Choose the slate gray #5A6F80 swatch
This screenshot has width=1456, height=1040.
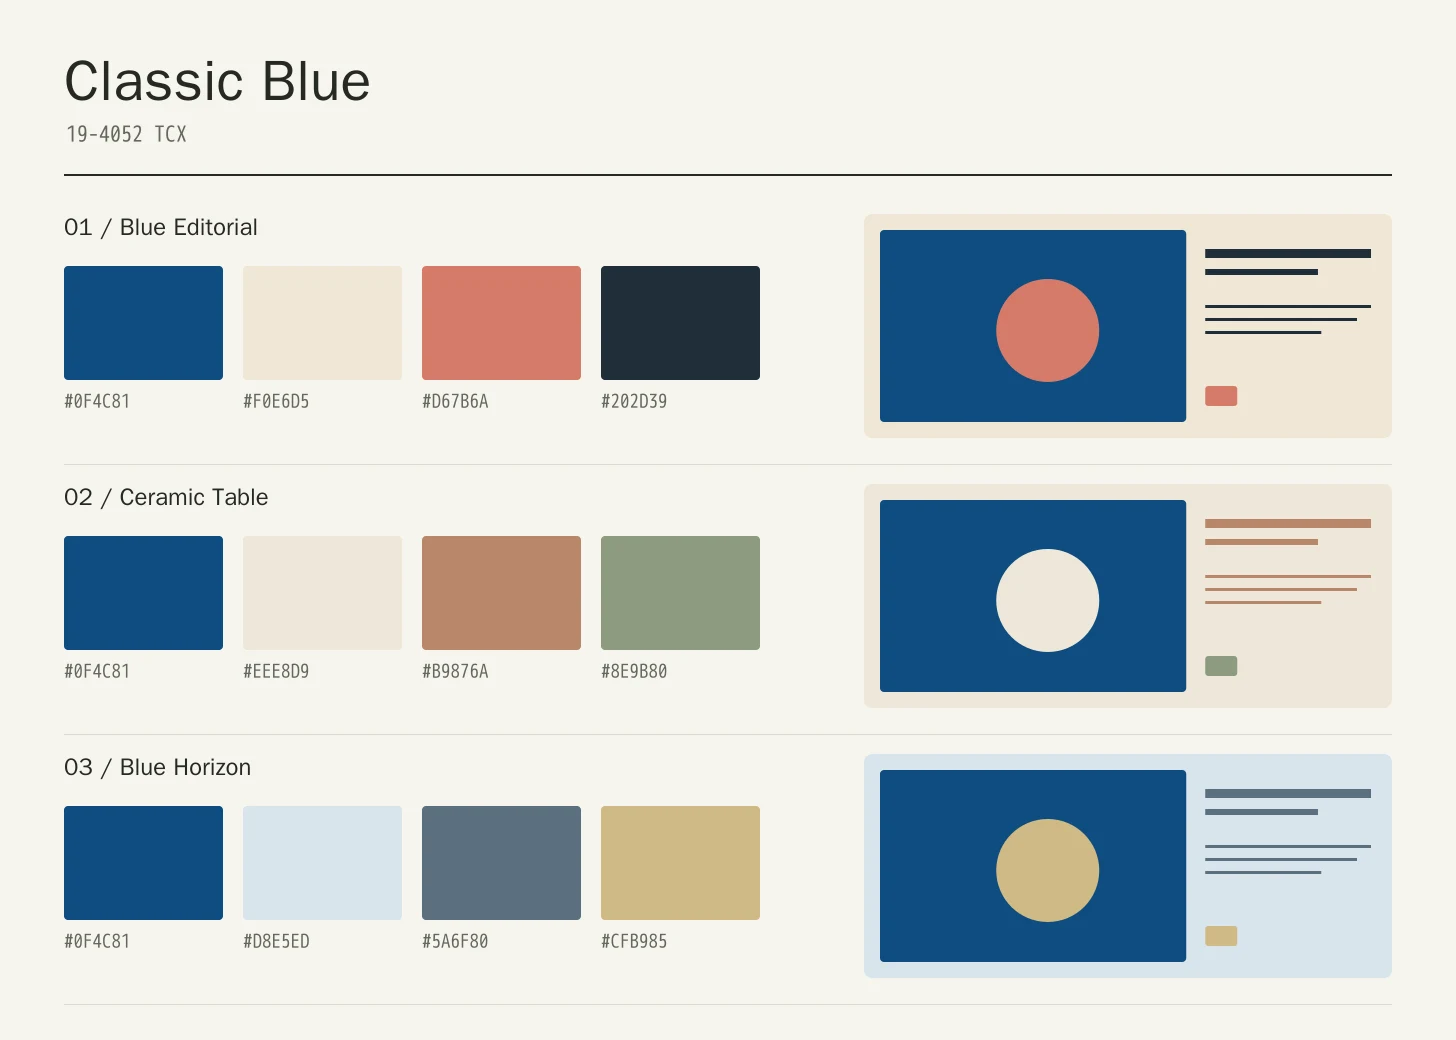pyautogui.click(x=501, y=863)
